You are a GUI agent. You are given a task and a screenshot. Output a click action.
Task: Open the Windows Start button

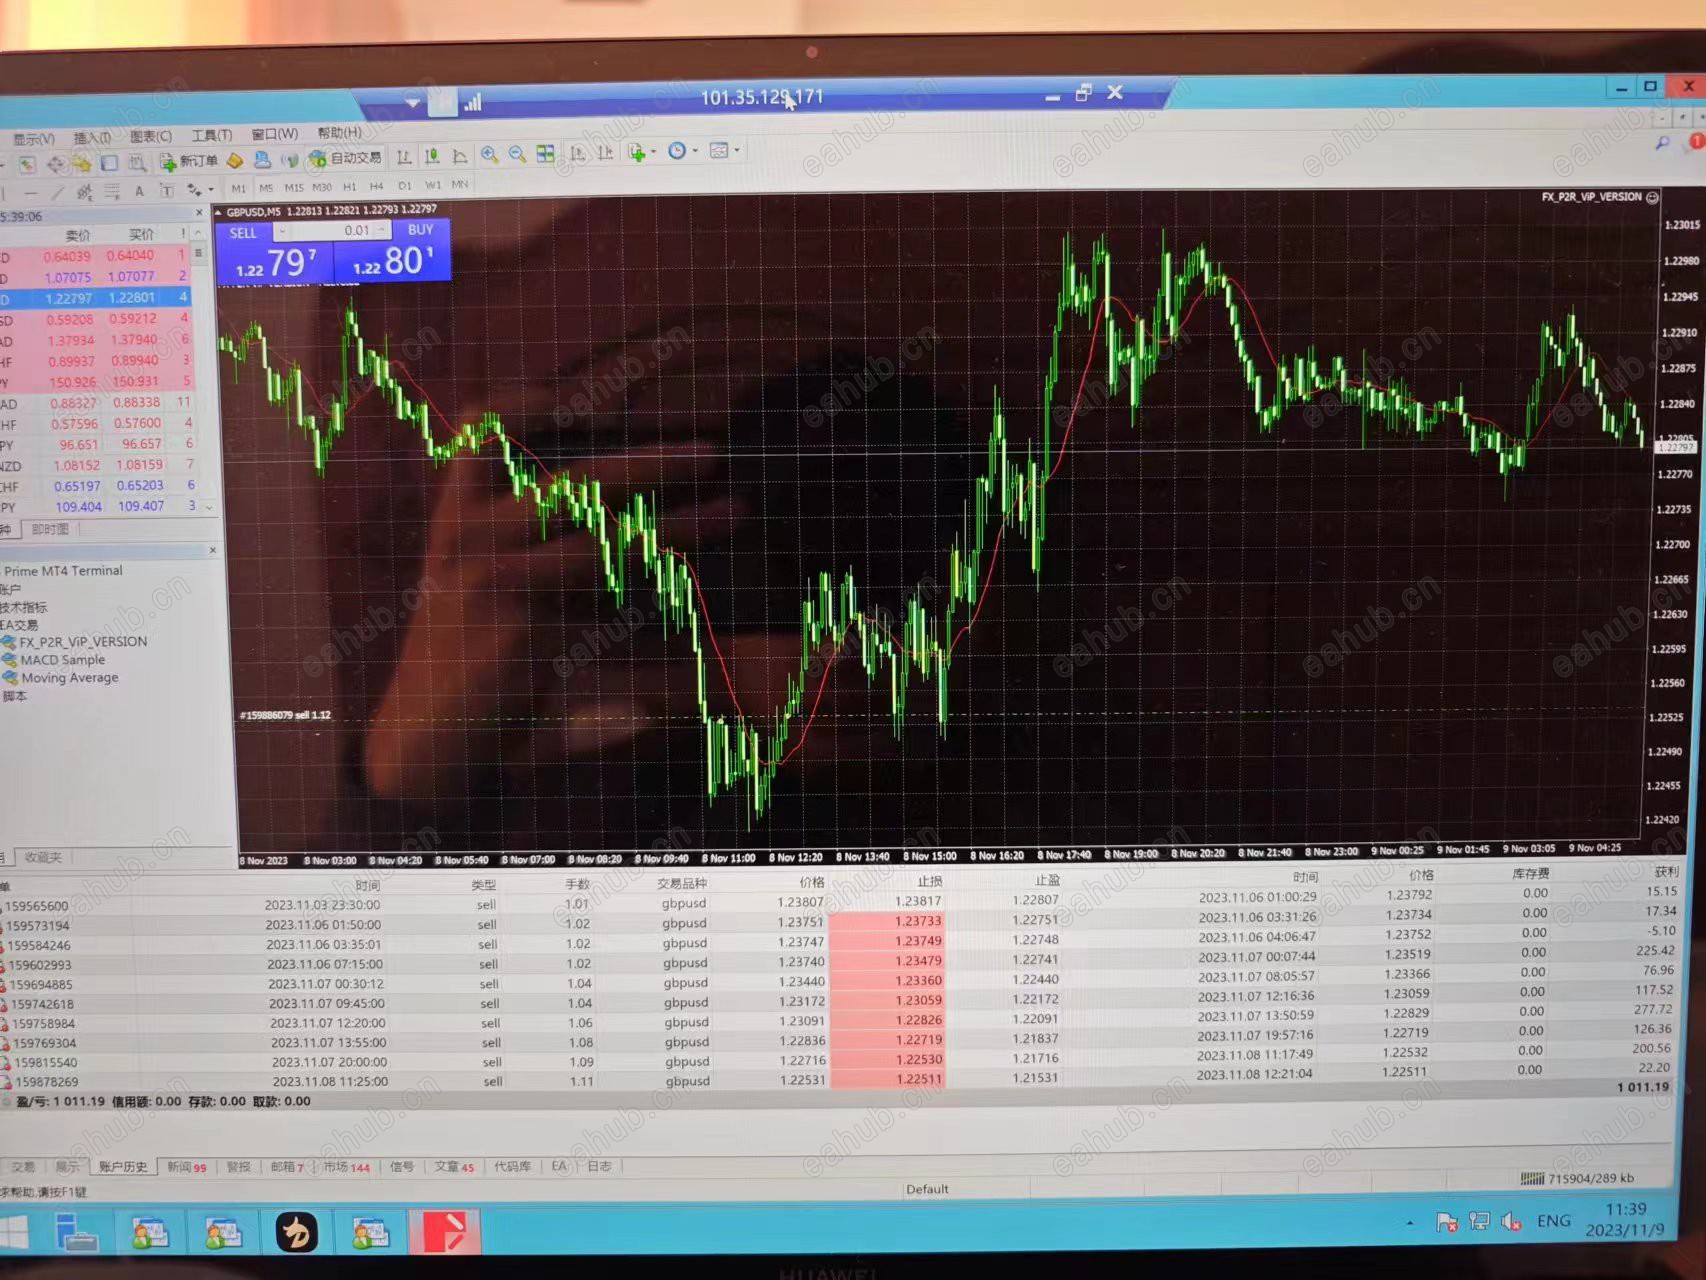click(15, 1231)
